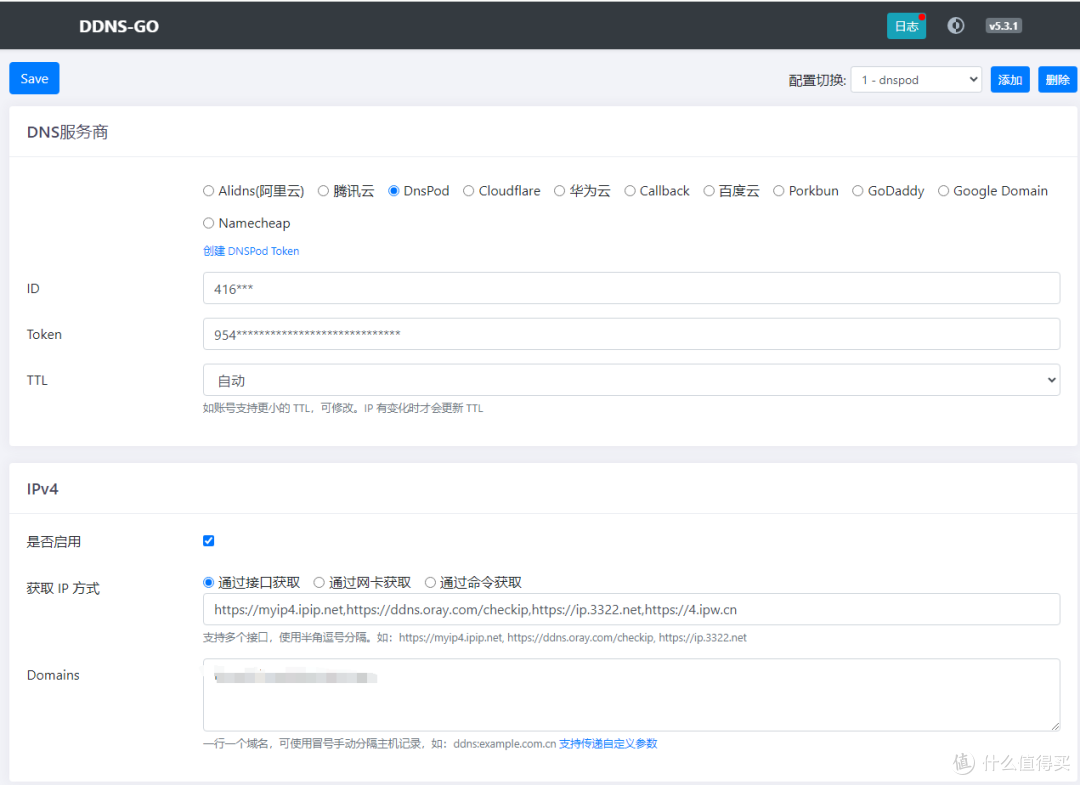
Task: Open the 创建 DNSPod Token link
Action: (251, 251)
